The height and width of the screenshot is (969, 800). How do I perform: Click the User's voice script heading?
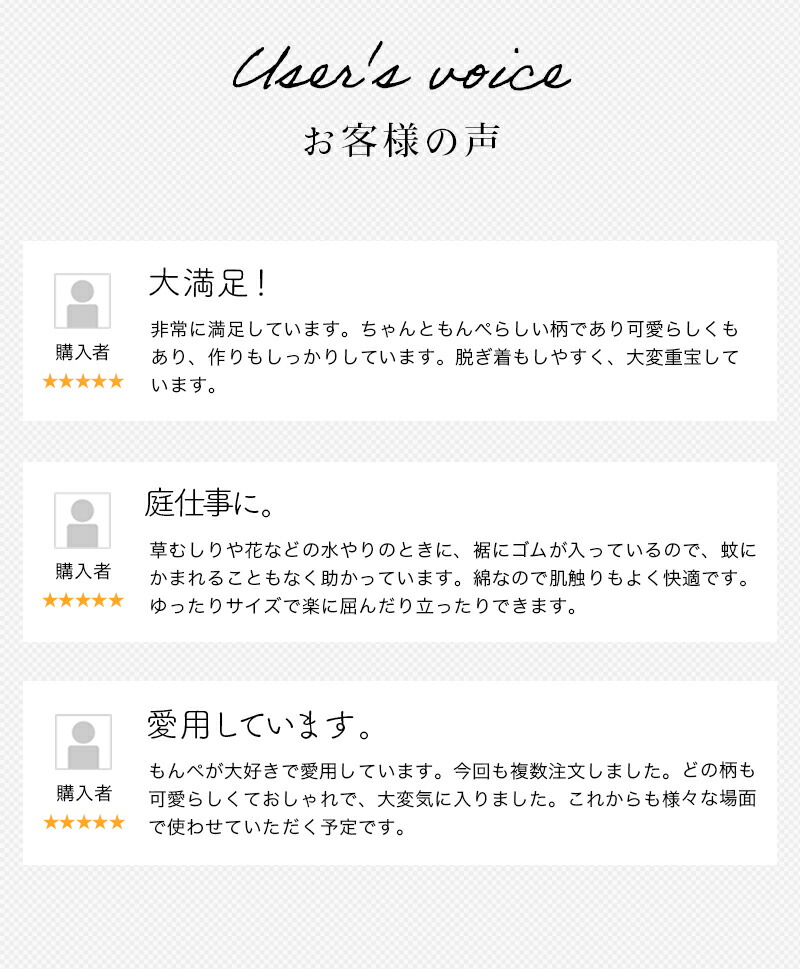[x=401, y=69]
